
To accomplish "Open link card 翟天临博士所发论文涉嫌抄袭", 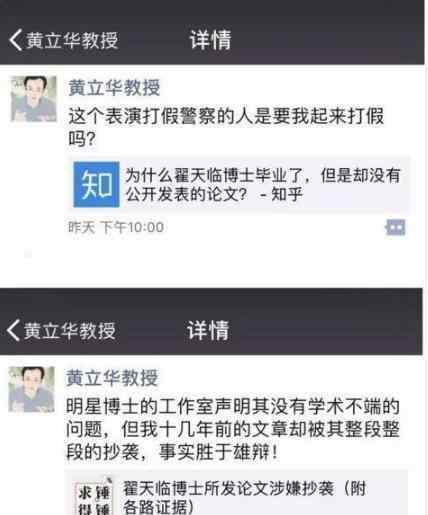I will [x=237, y=494].
